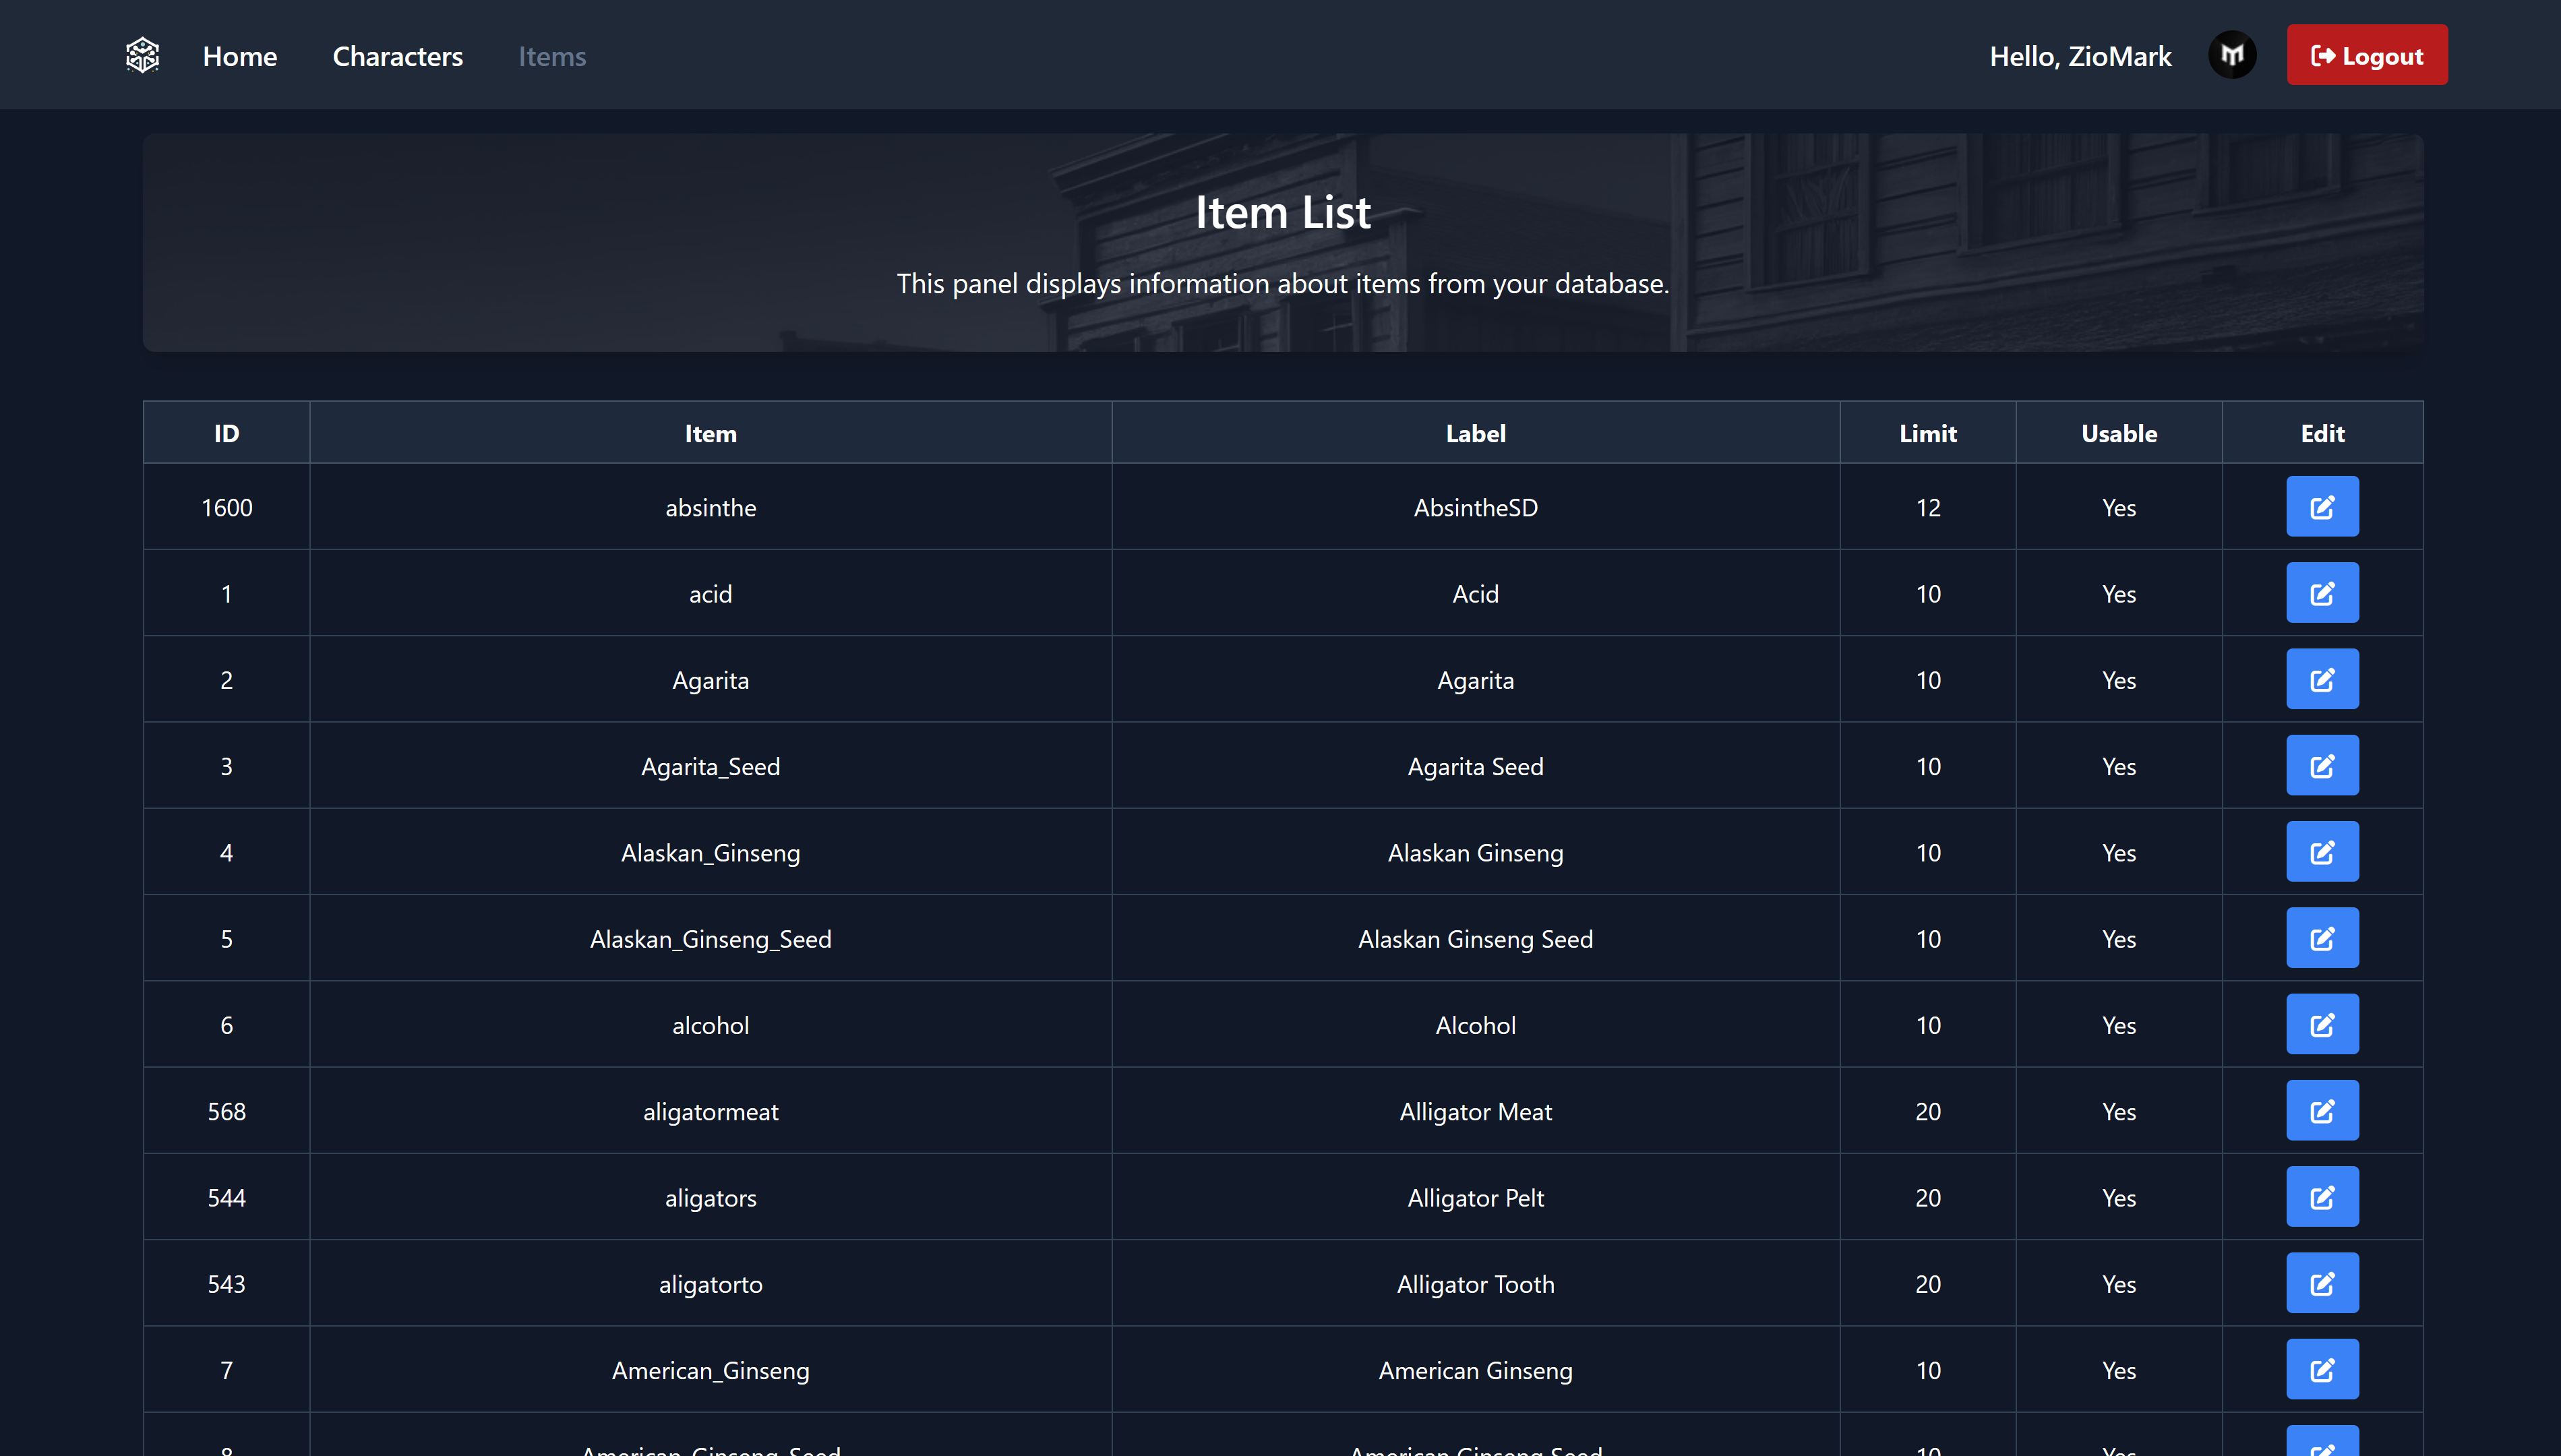This screenshot has width=2561, height=1456.
Task: Log out with the red Logout button
Action: coord(2366,55)
